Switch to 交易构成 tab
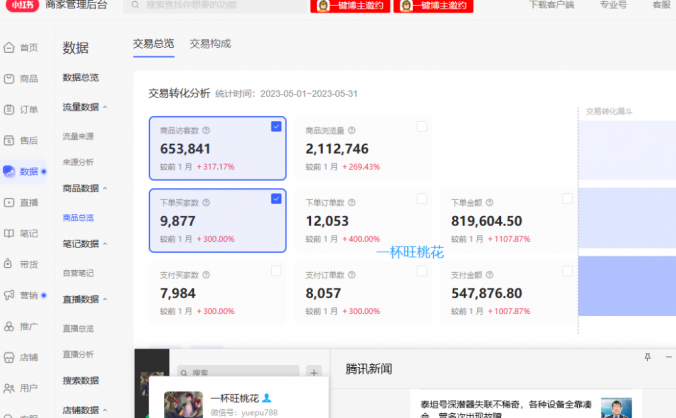This screenshot has height=418, width=676. [x=210, y=44]
